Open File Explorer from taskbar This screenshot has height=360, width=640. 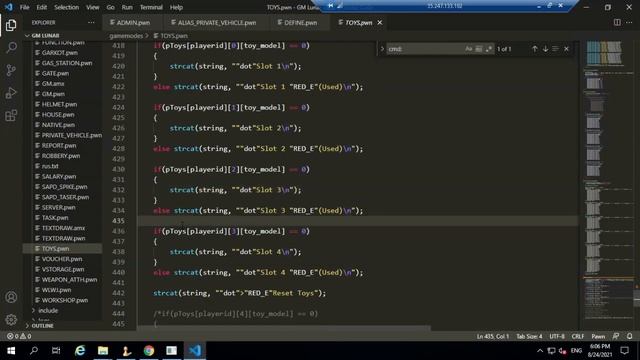click(x=103, y=351)
